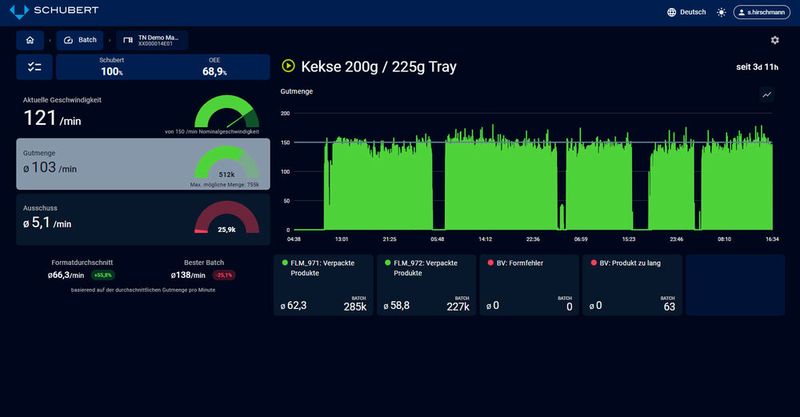Open the checklist icon button
The image size is (800, 417).
coord(34,67)
